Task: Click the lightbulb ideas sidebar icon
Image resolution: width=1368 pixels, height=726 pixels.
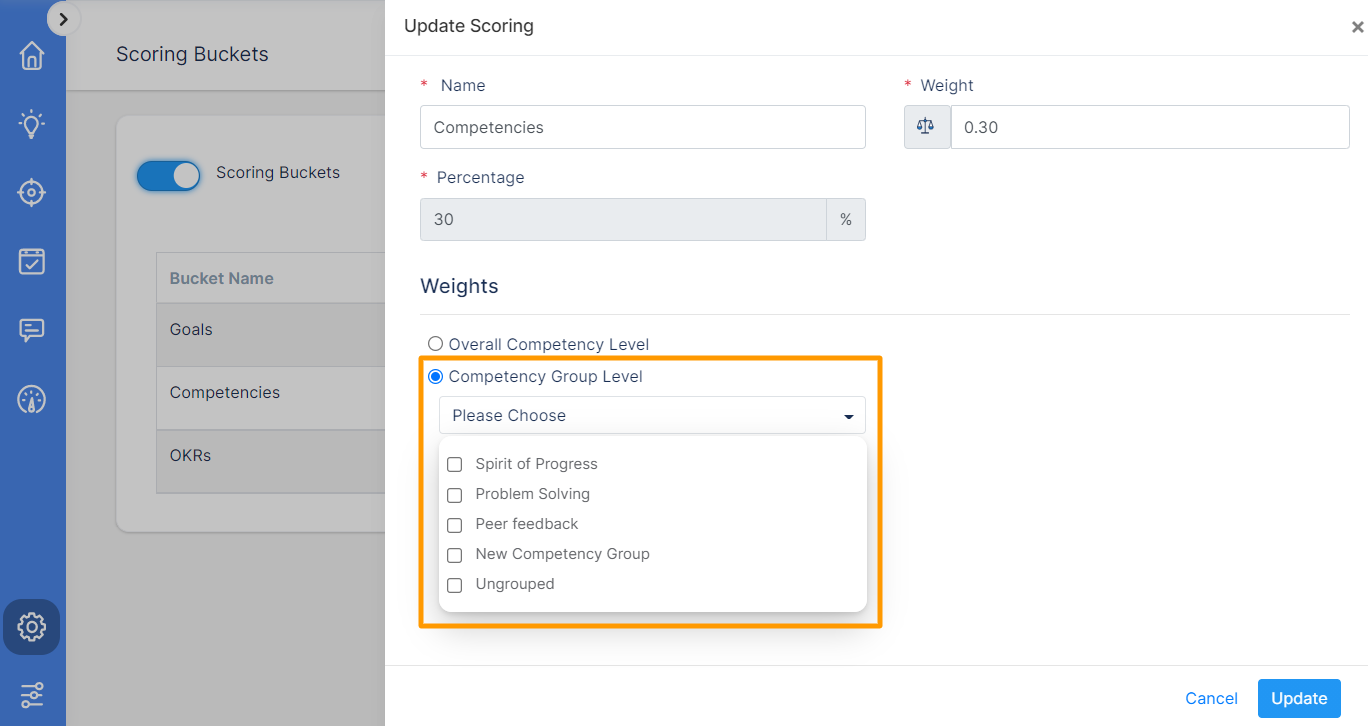Action: click(32, 125)
